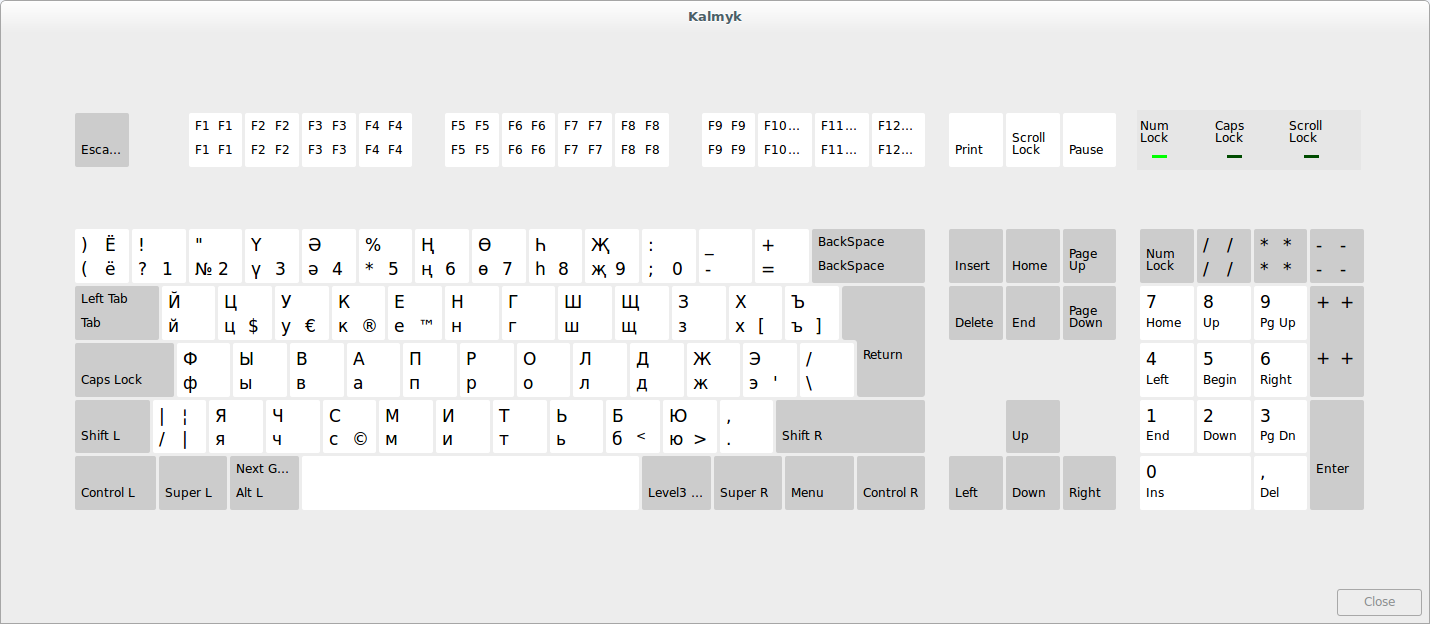Click the Alt L key
The image size is (1430, 624).
pyautogui.click(x=264, y=483)
